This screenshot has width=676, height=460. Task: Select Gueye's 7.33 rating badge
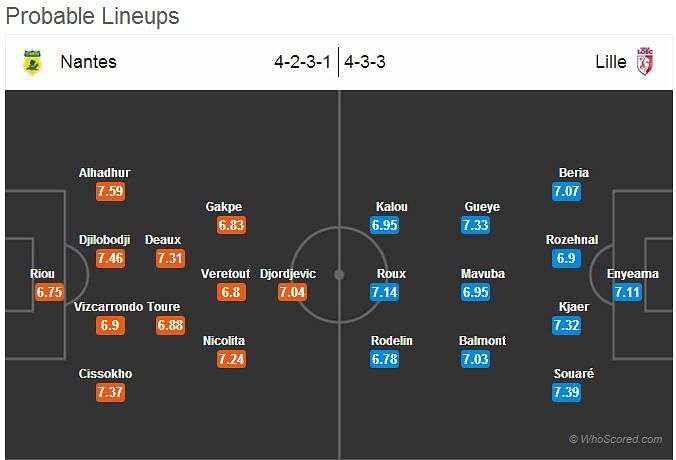(476, 225)
